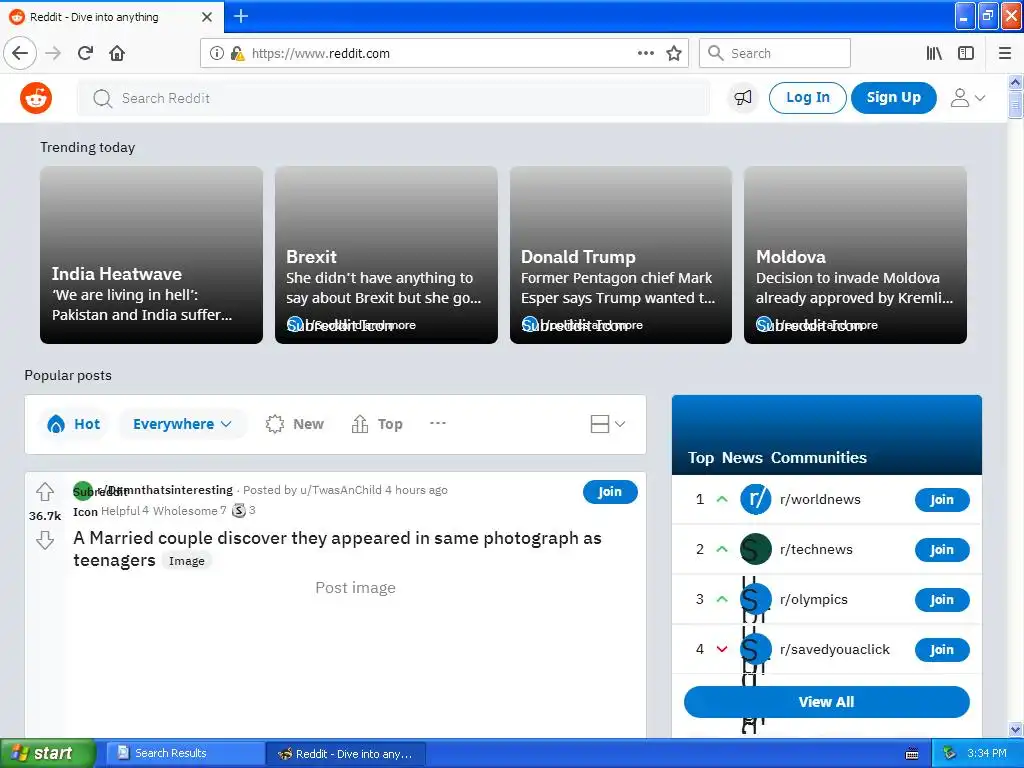Open page actions three-dots in address bar

(646, 54)
